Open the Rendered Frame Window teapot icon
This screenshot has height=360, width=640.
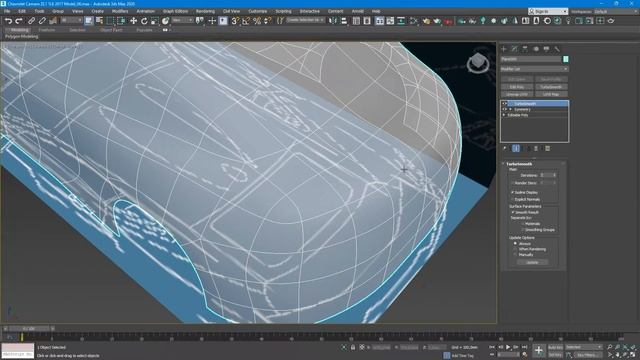[x=437, y=21]
